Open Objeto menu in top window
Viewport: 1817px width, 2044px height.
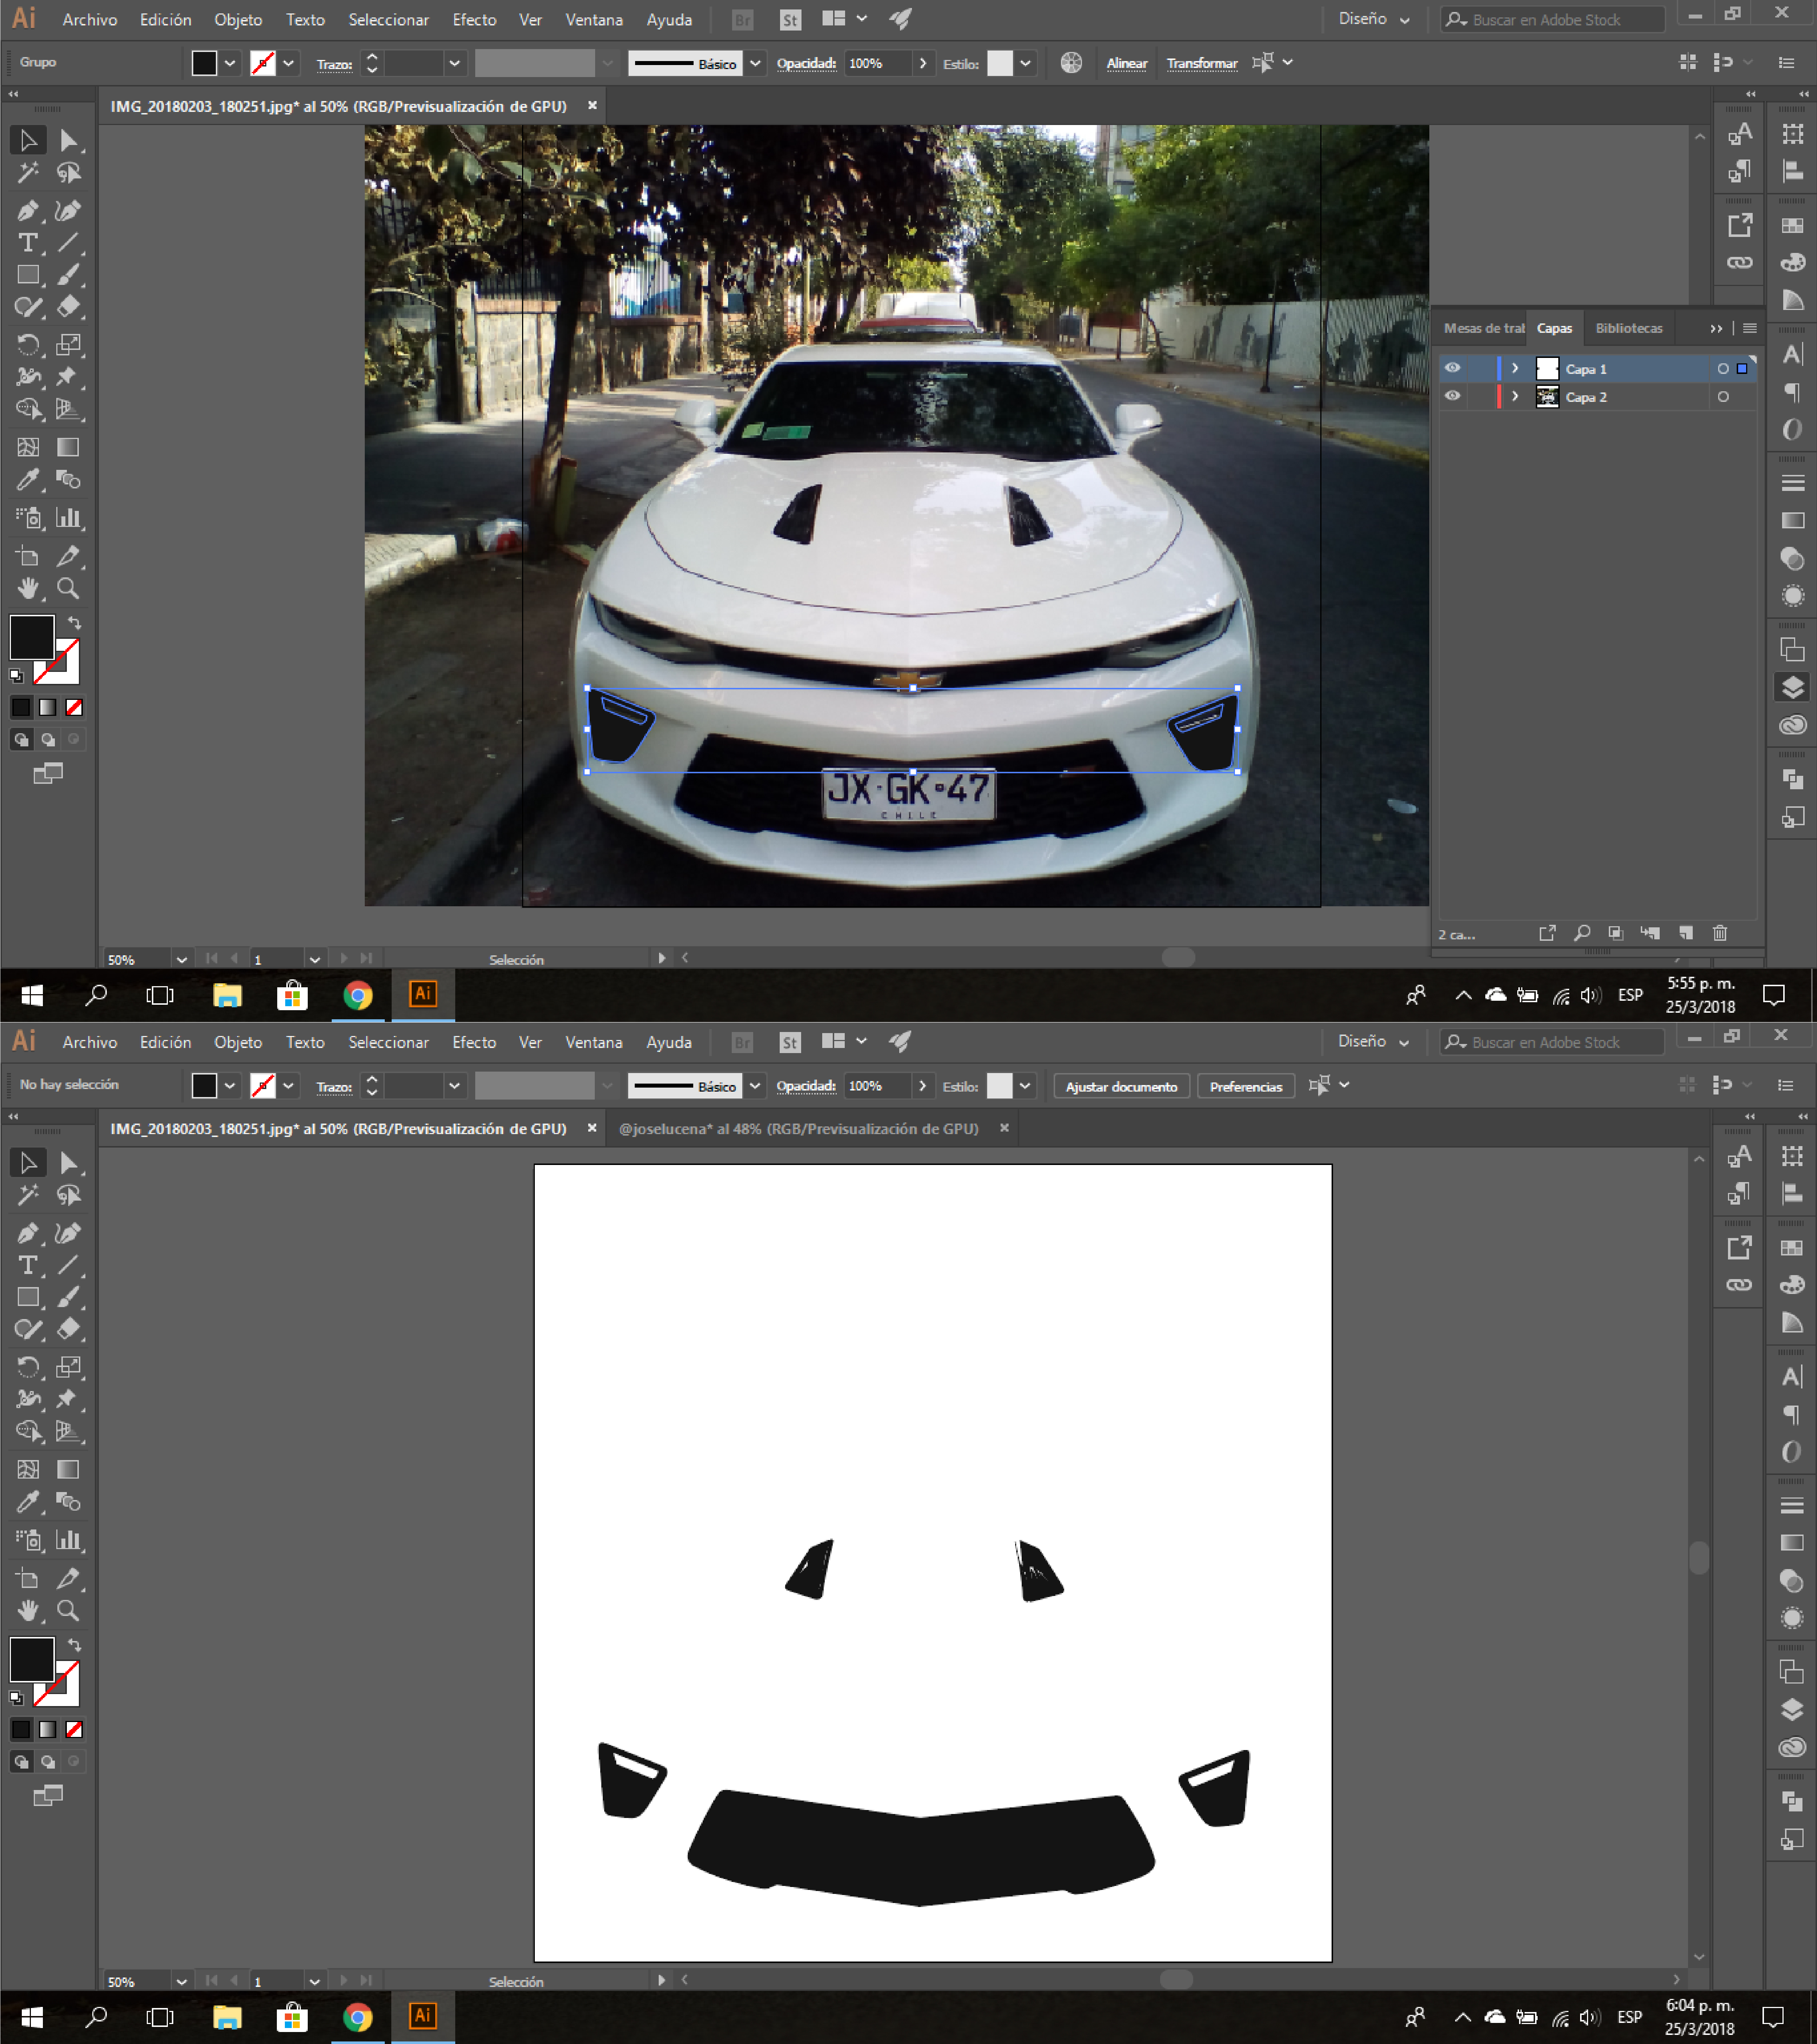point(238,20)
